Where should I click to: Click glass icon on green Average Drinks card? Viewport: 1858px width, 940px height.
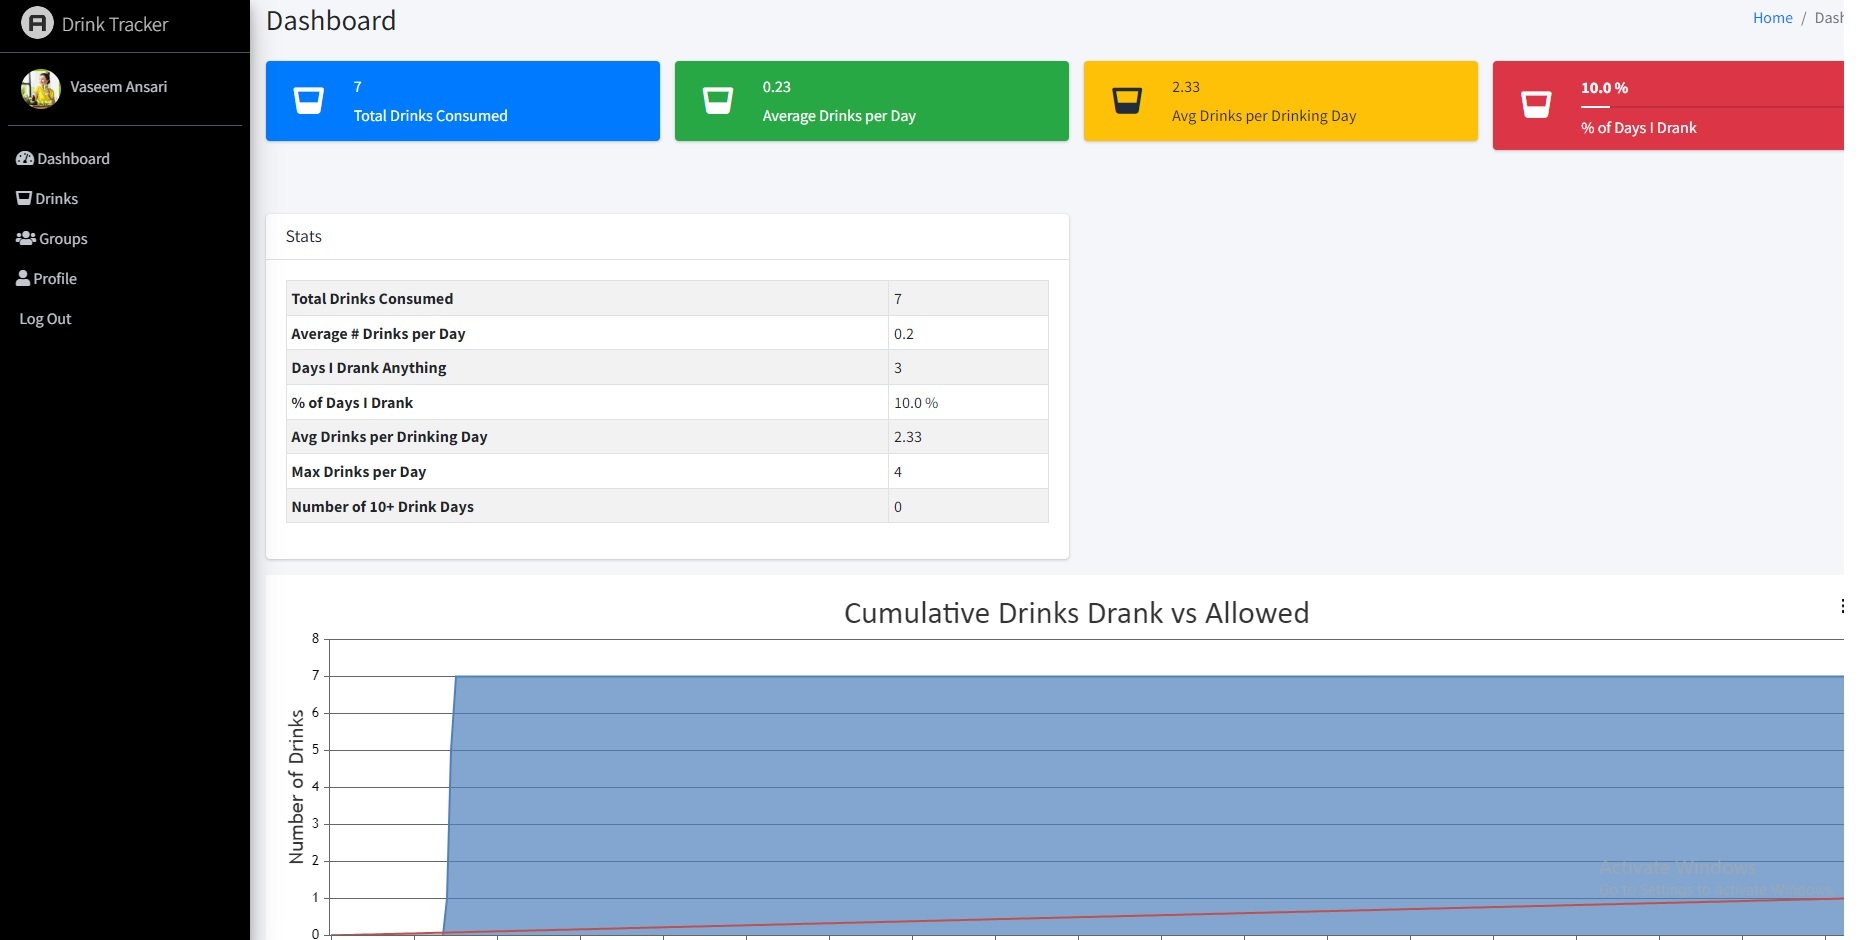(x=717, y=101)
